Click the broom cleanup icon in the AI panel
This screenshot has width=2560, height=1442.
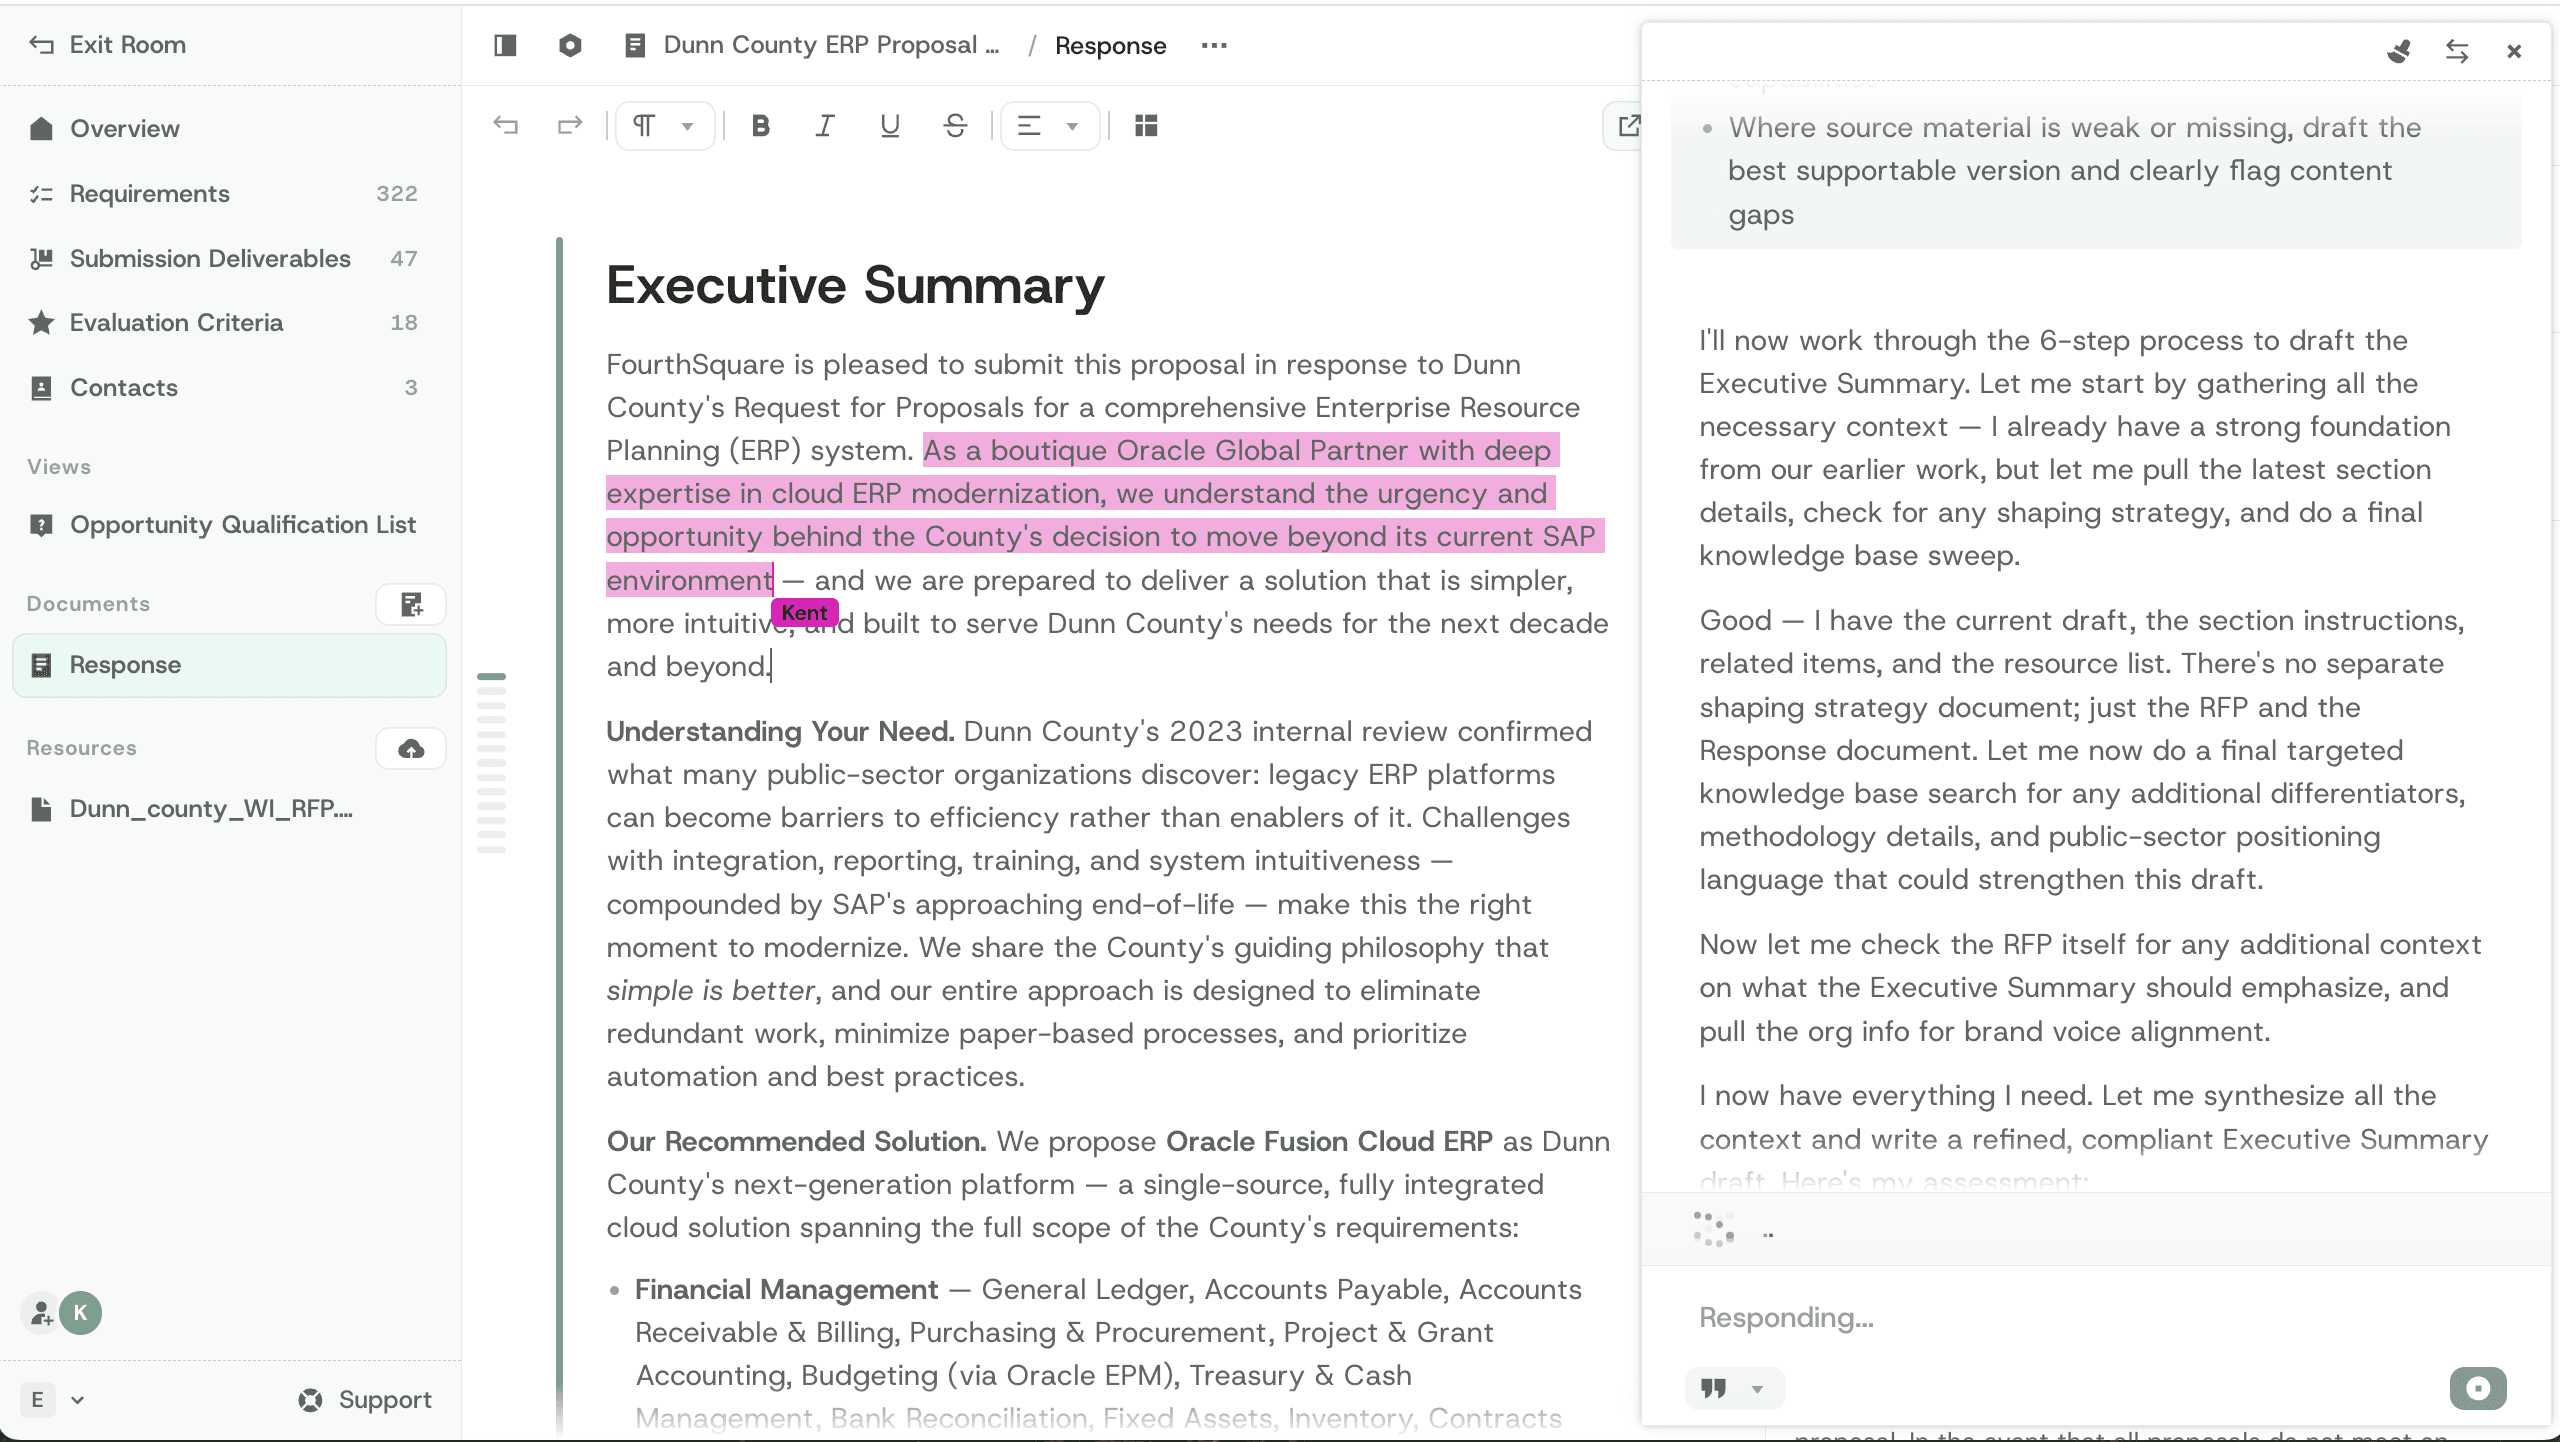click(x=2401, y=50)
